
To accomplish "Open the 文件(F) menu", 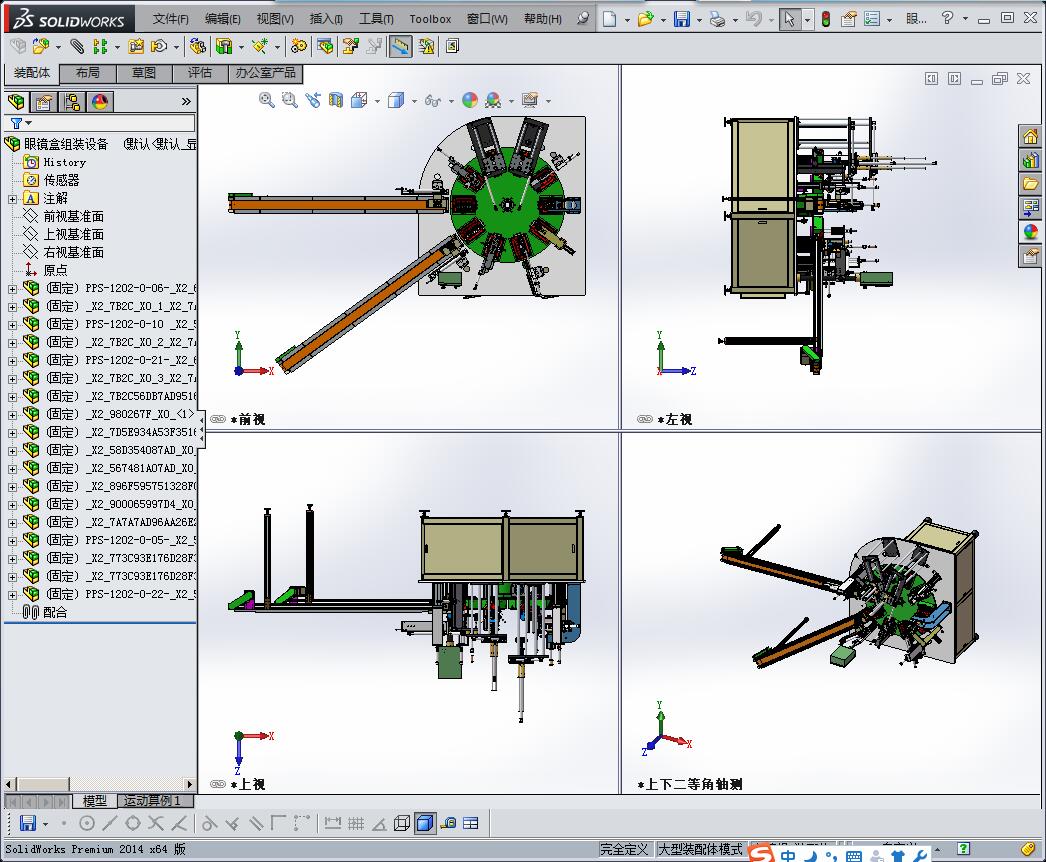I will (x=171, y=19).
